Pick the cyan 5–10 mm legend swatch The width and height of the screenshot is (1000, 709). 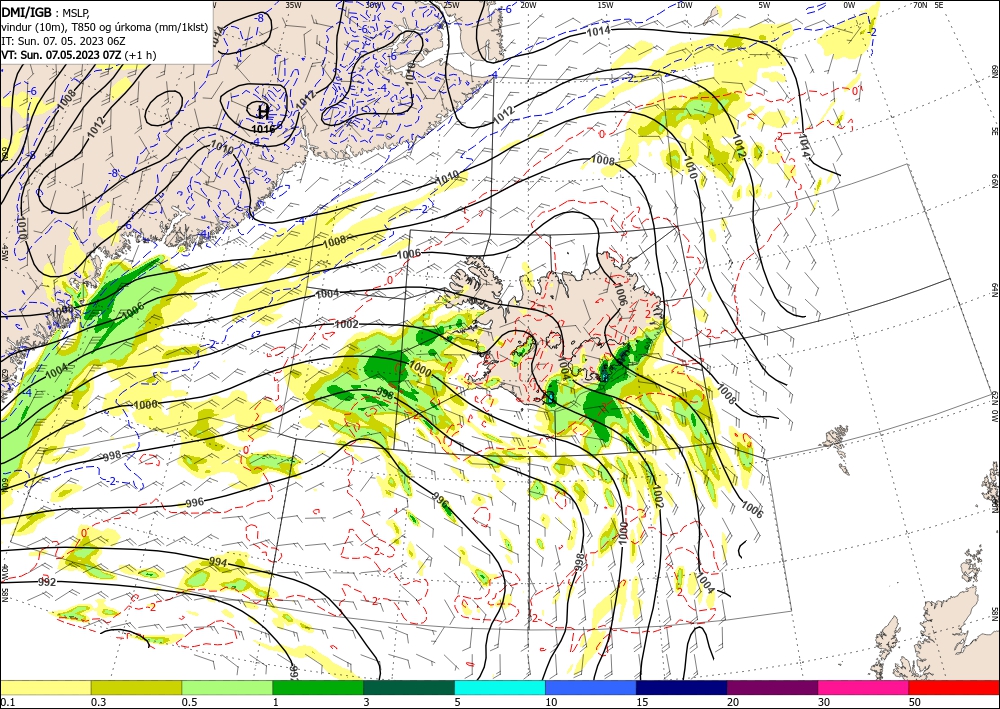[500, 687]
